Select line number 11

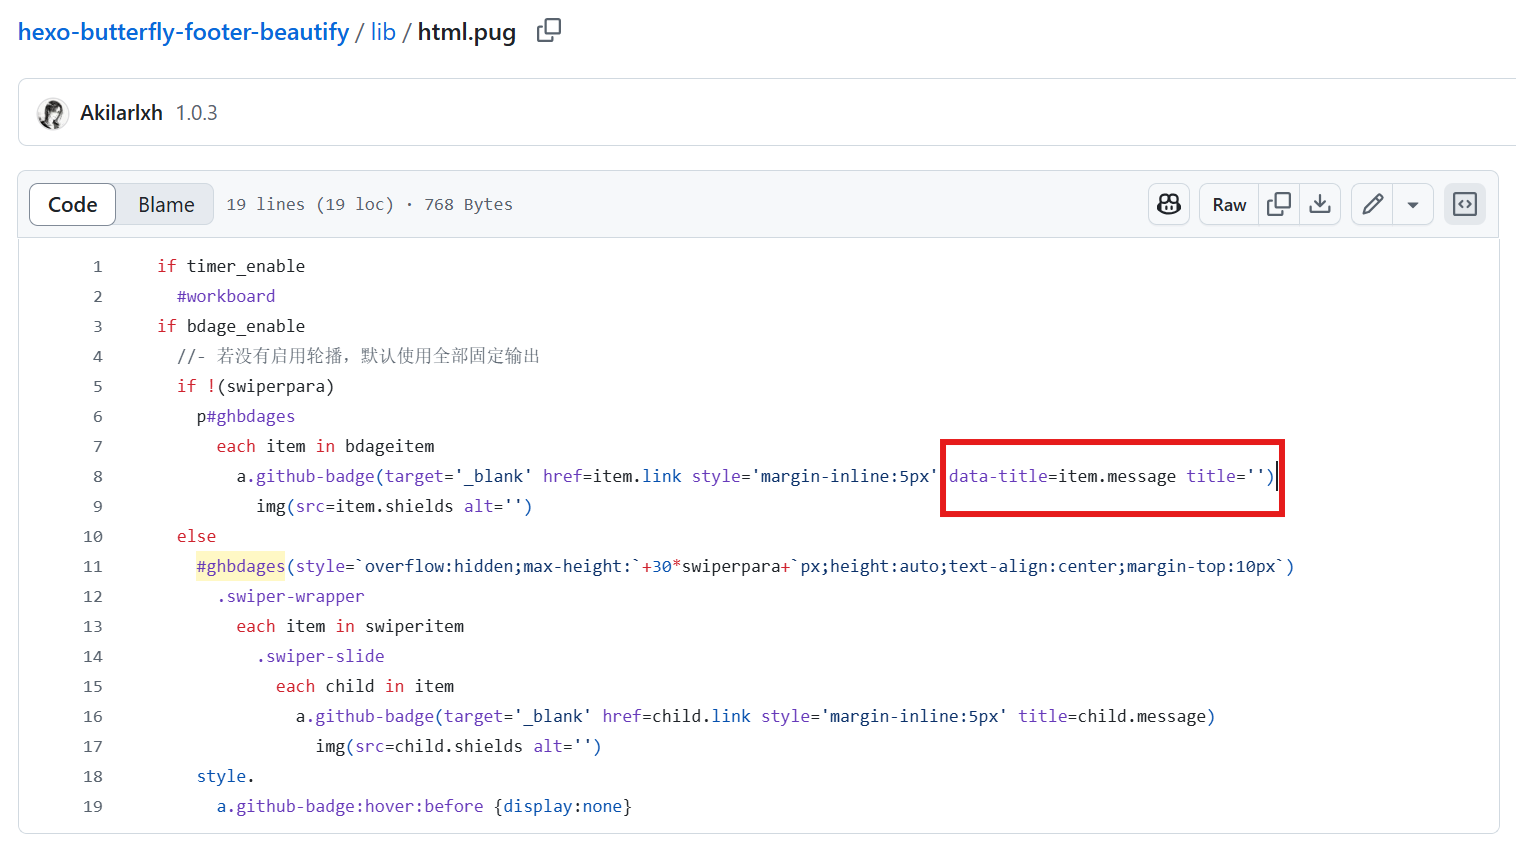pos(93,566)
